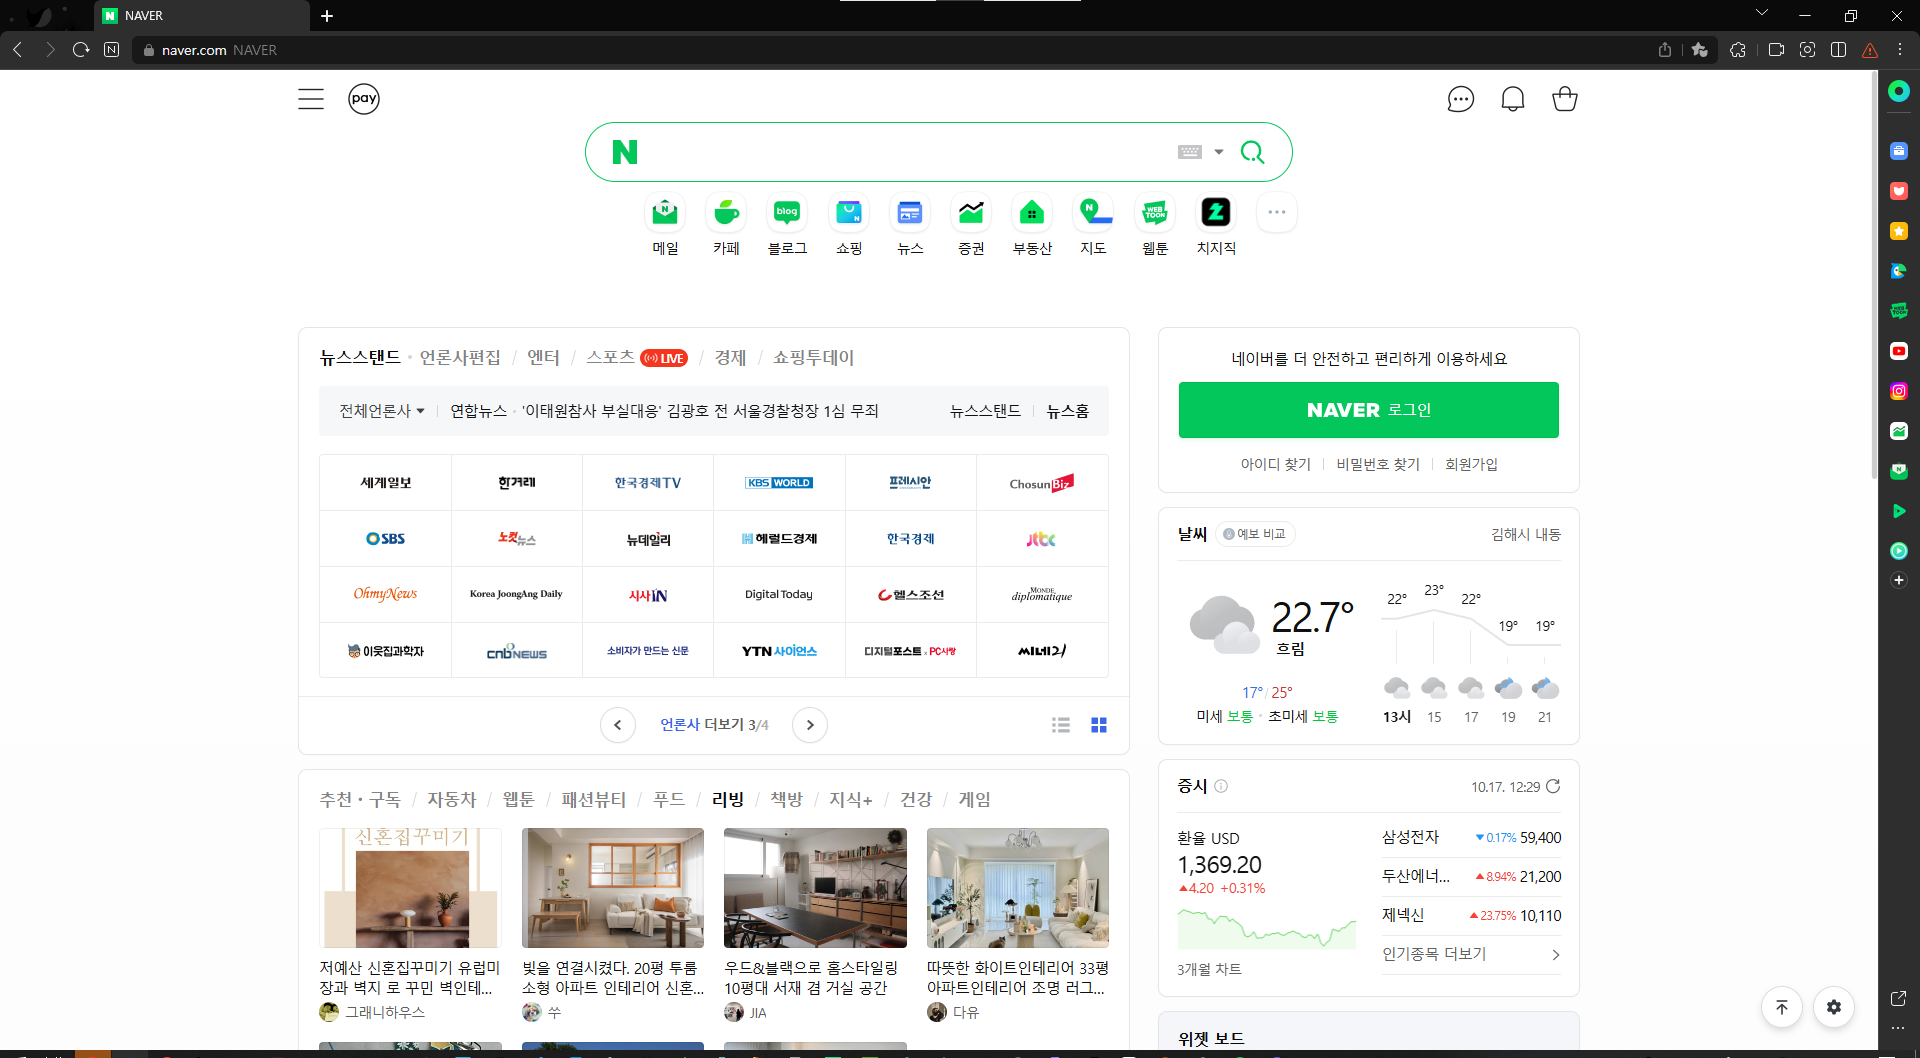This screenshot has height=1058, width=1920.
Task: Switch newsstand to grid view icon
Action: click(x=1099, y=725)
